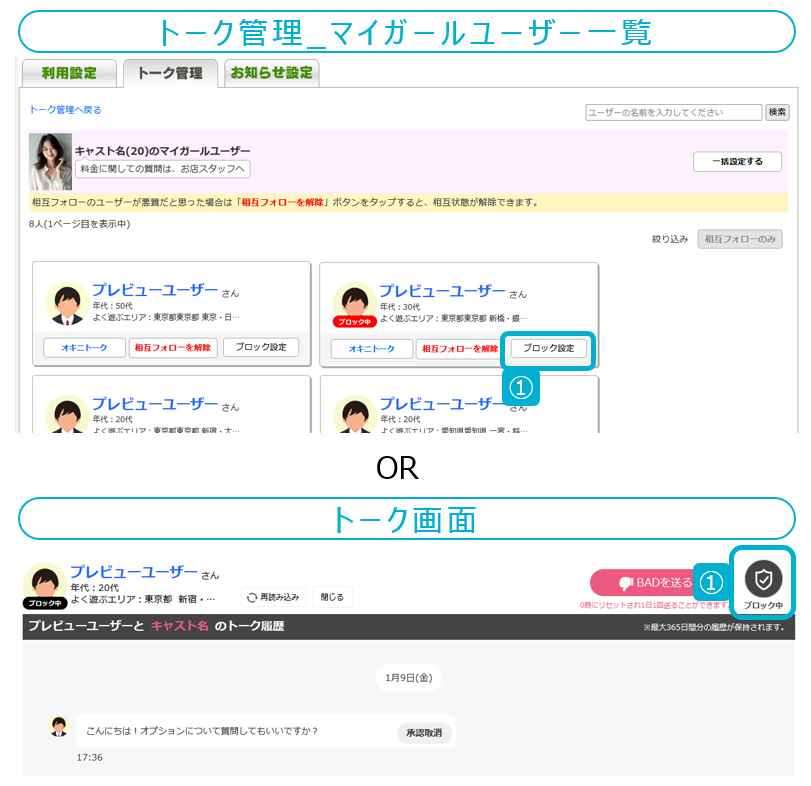Click the cast profile photo thumbnail
The height and width of the screenshot is (786, 811).
click(x=50, y=161)
